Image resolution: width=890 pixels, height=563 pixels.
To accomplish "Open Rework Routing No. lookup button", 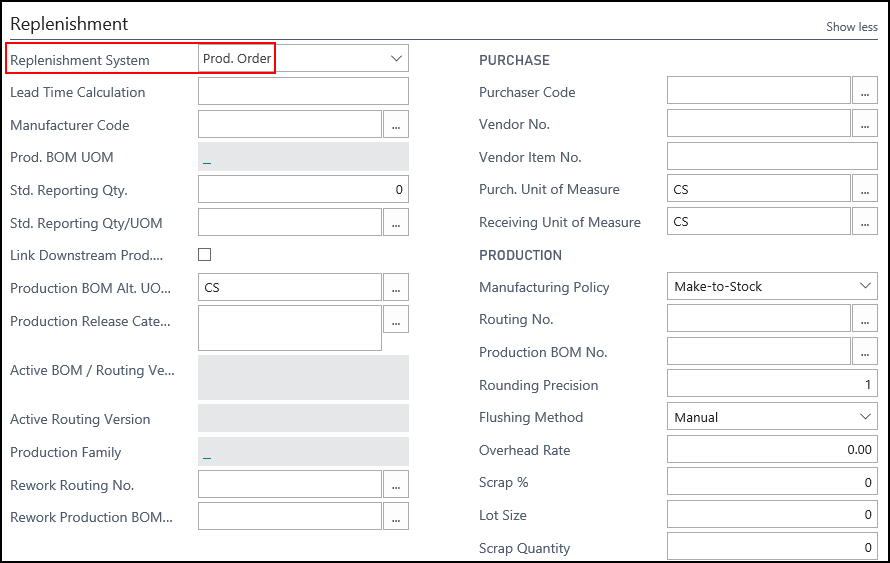I will [x=396, y=485].
